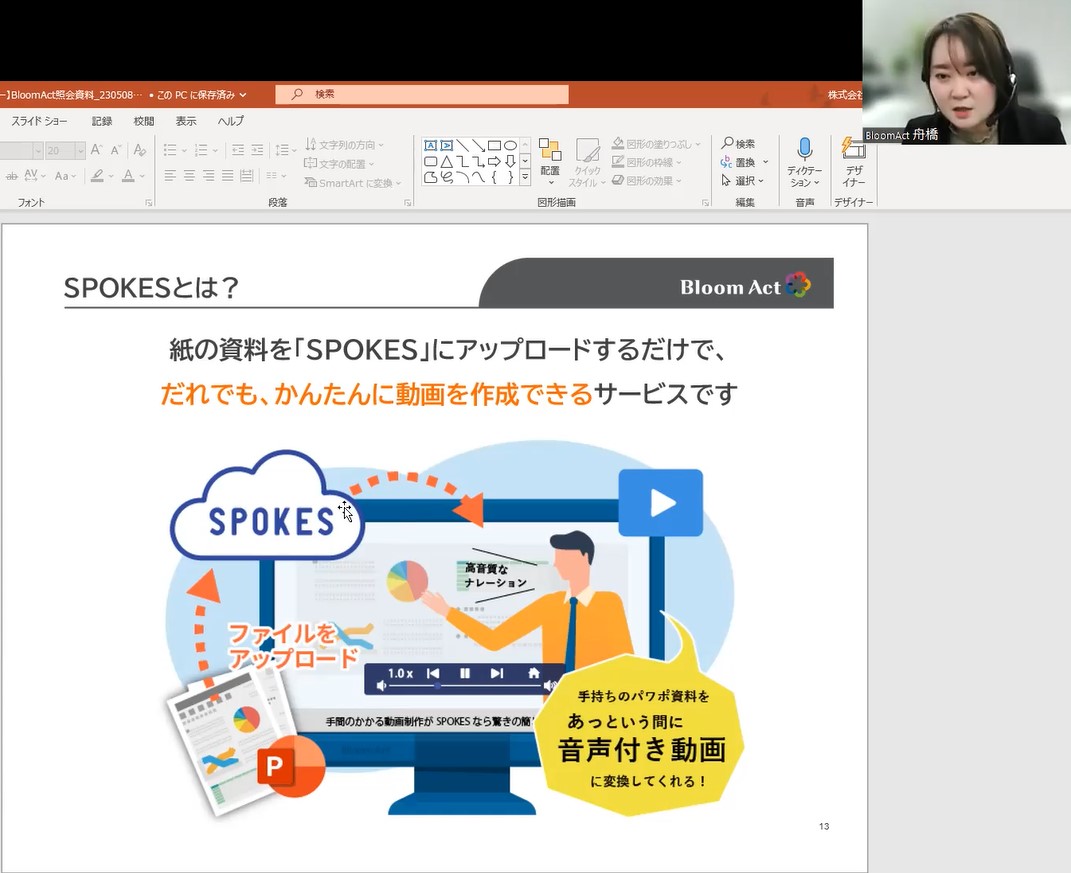This screenshot has height=873, width=1071.
Task: Open the columns layout dropdown
Action: coord(276,176)
